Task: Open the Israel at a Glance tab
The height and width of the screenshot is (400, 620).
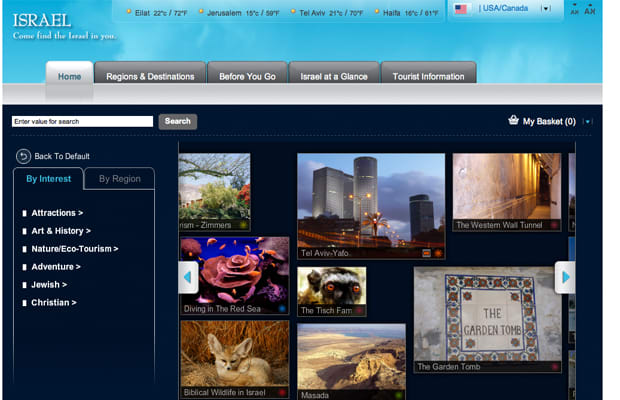Action: point(334,74)
